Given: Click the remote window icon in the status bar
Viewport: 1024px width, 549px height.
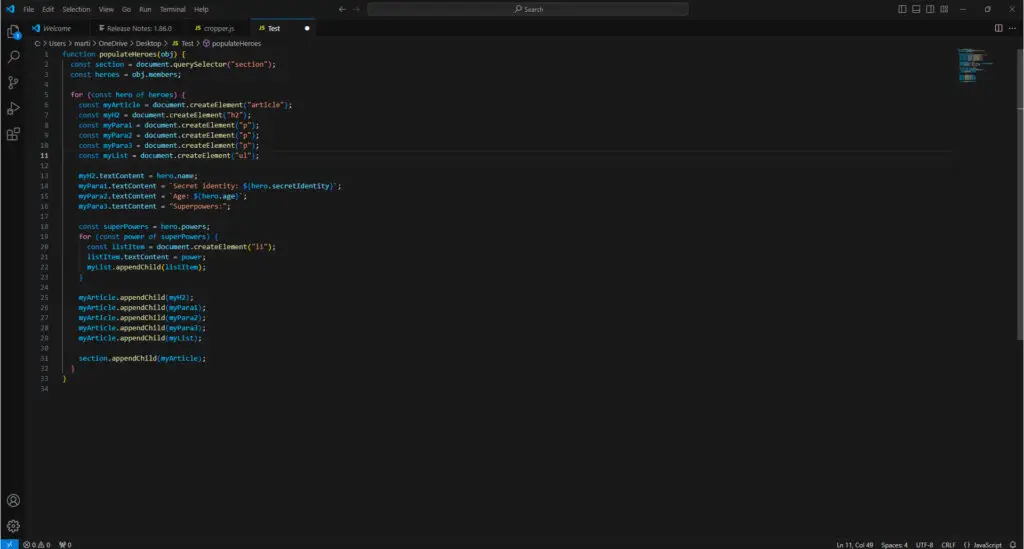Looking at the screenshot, I should (x=9, y=544).
